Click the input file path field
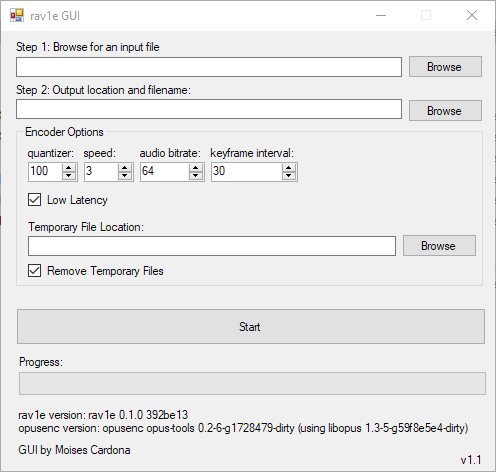Viewport: 496px width, 472px height. tap(209, 67)
